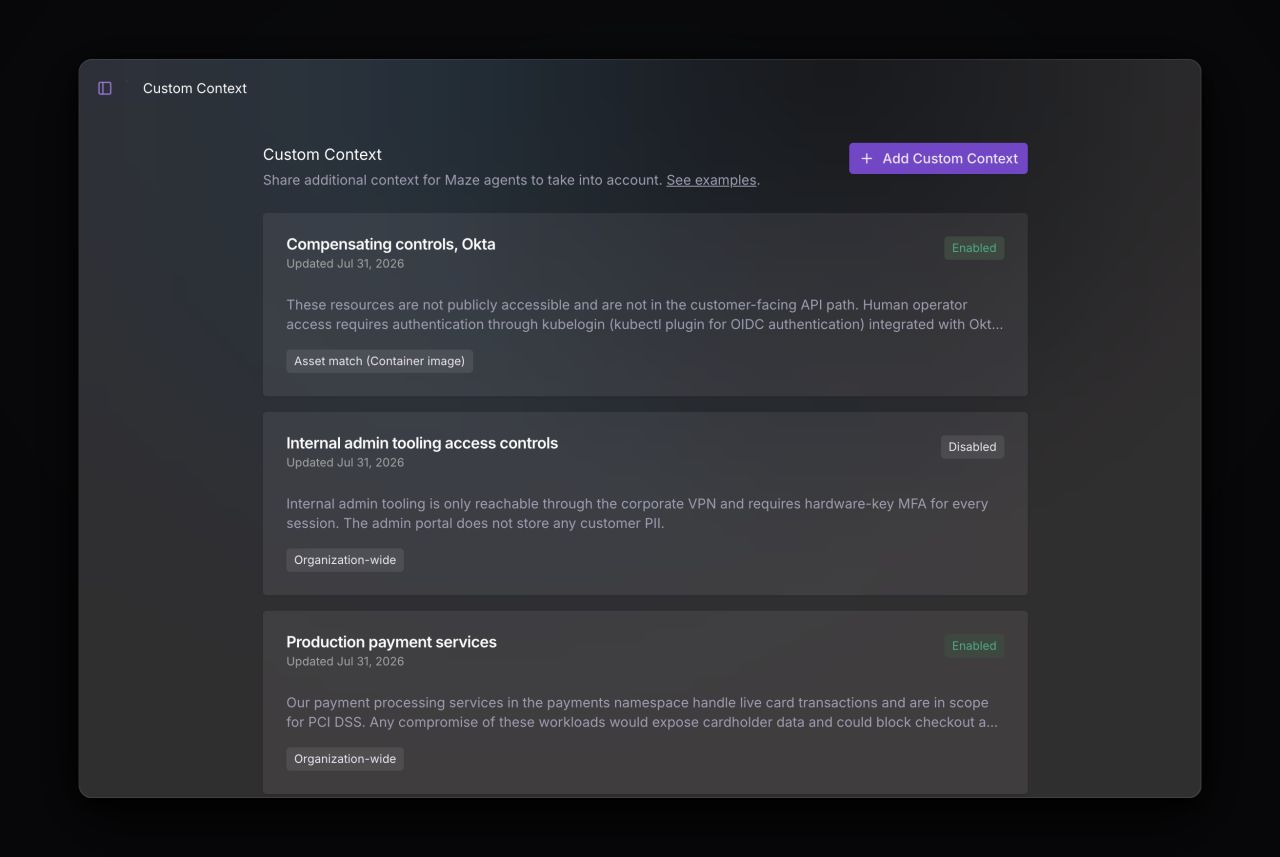Open the Production payment services card title
This screenshot has height=857, width=1280.
pyautogui.click(x=391, y=642)
